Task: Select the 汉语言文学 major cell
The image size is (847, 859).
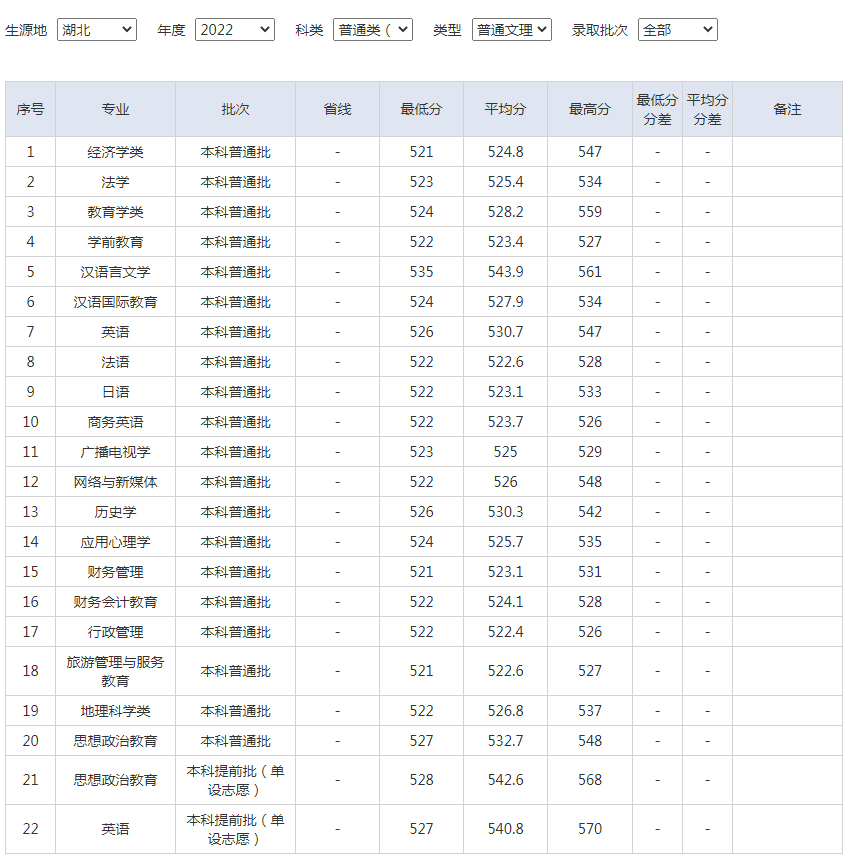Action: click(x=115, y=272)
